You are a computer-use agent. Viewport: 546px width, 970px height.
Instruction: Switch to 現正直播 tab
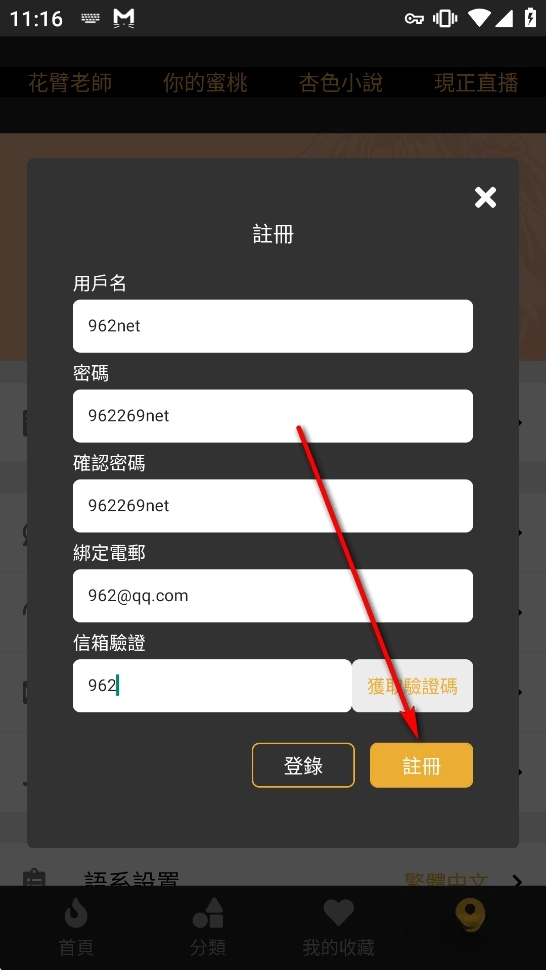pos(476,82)
